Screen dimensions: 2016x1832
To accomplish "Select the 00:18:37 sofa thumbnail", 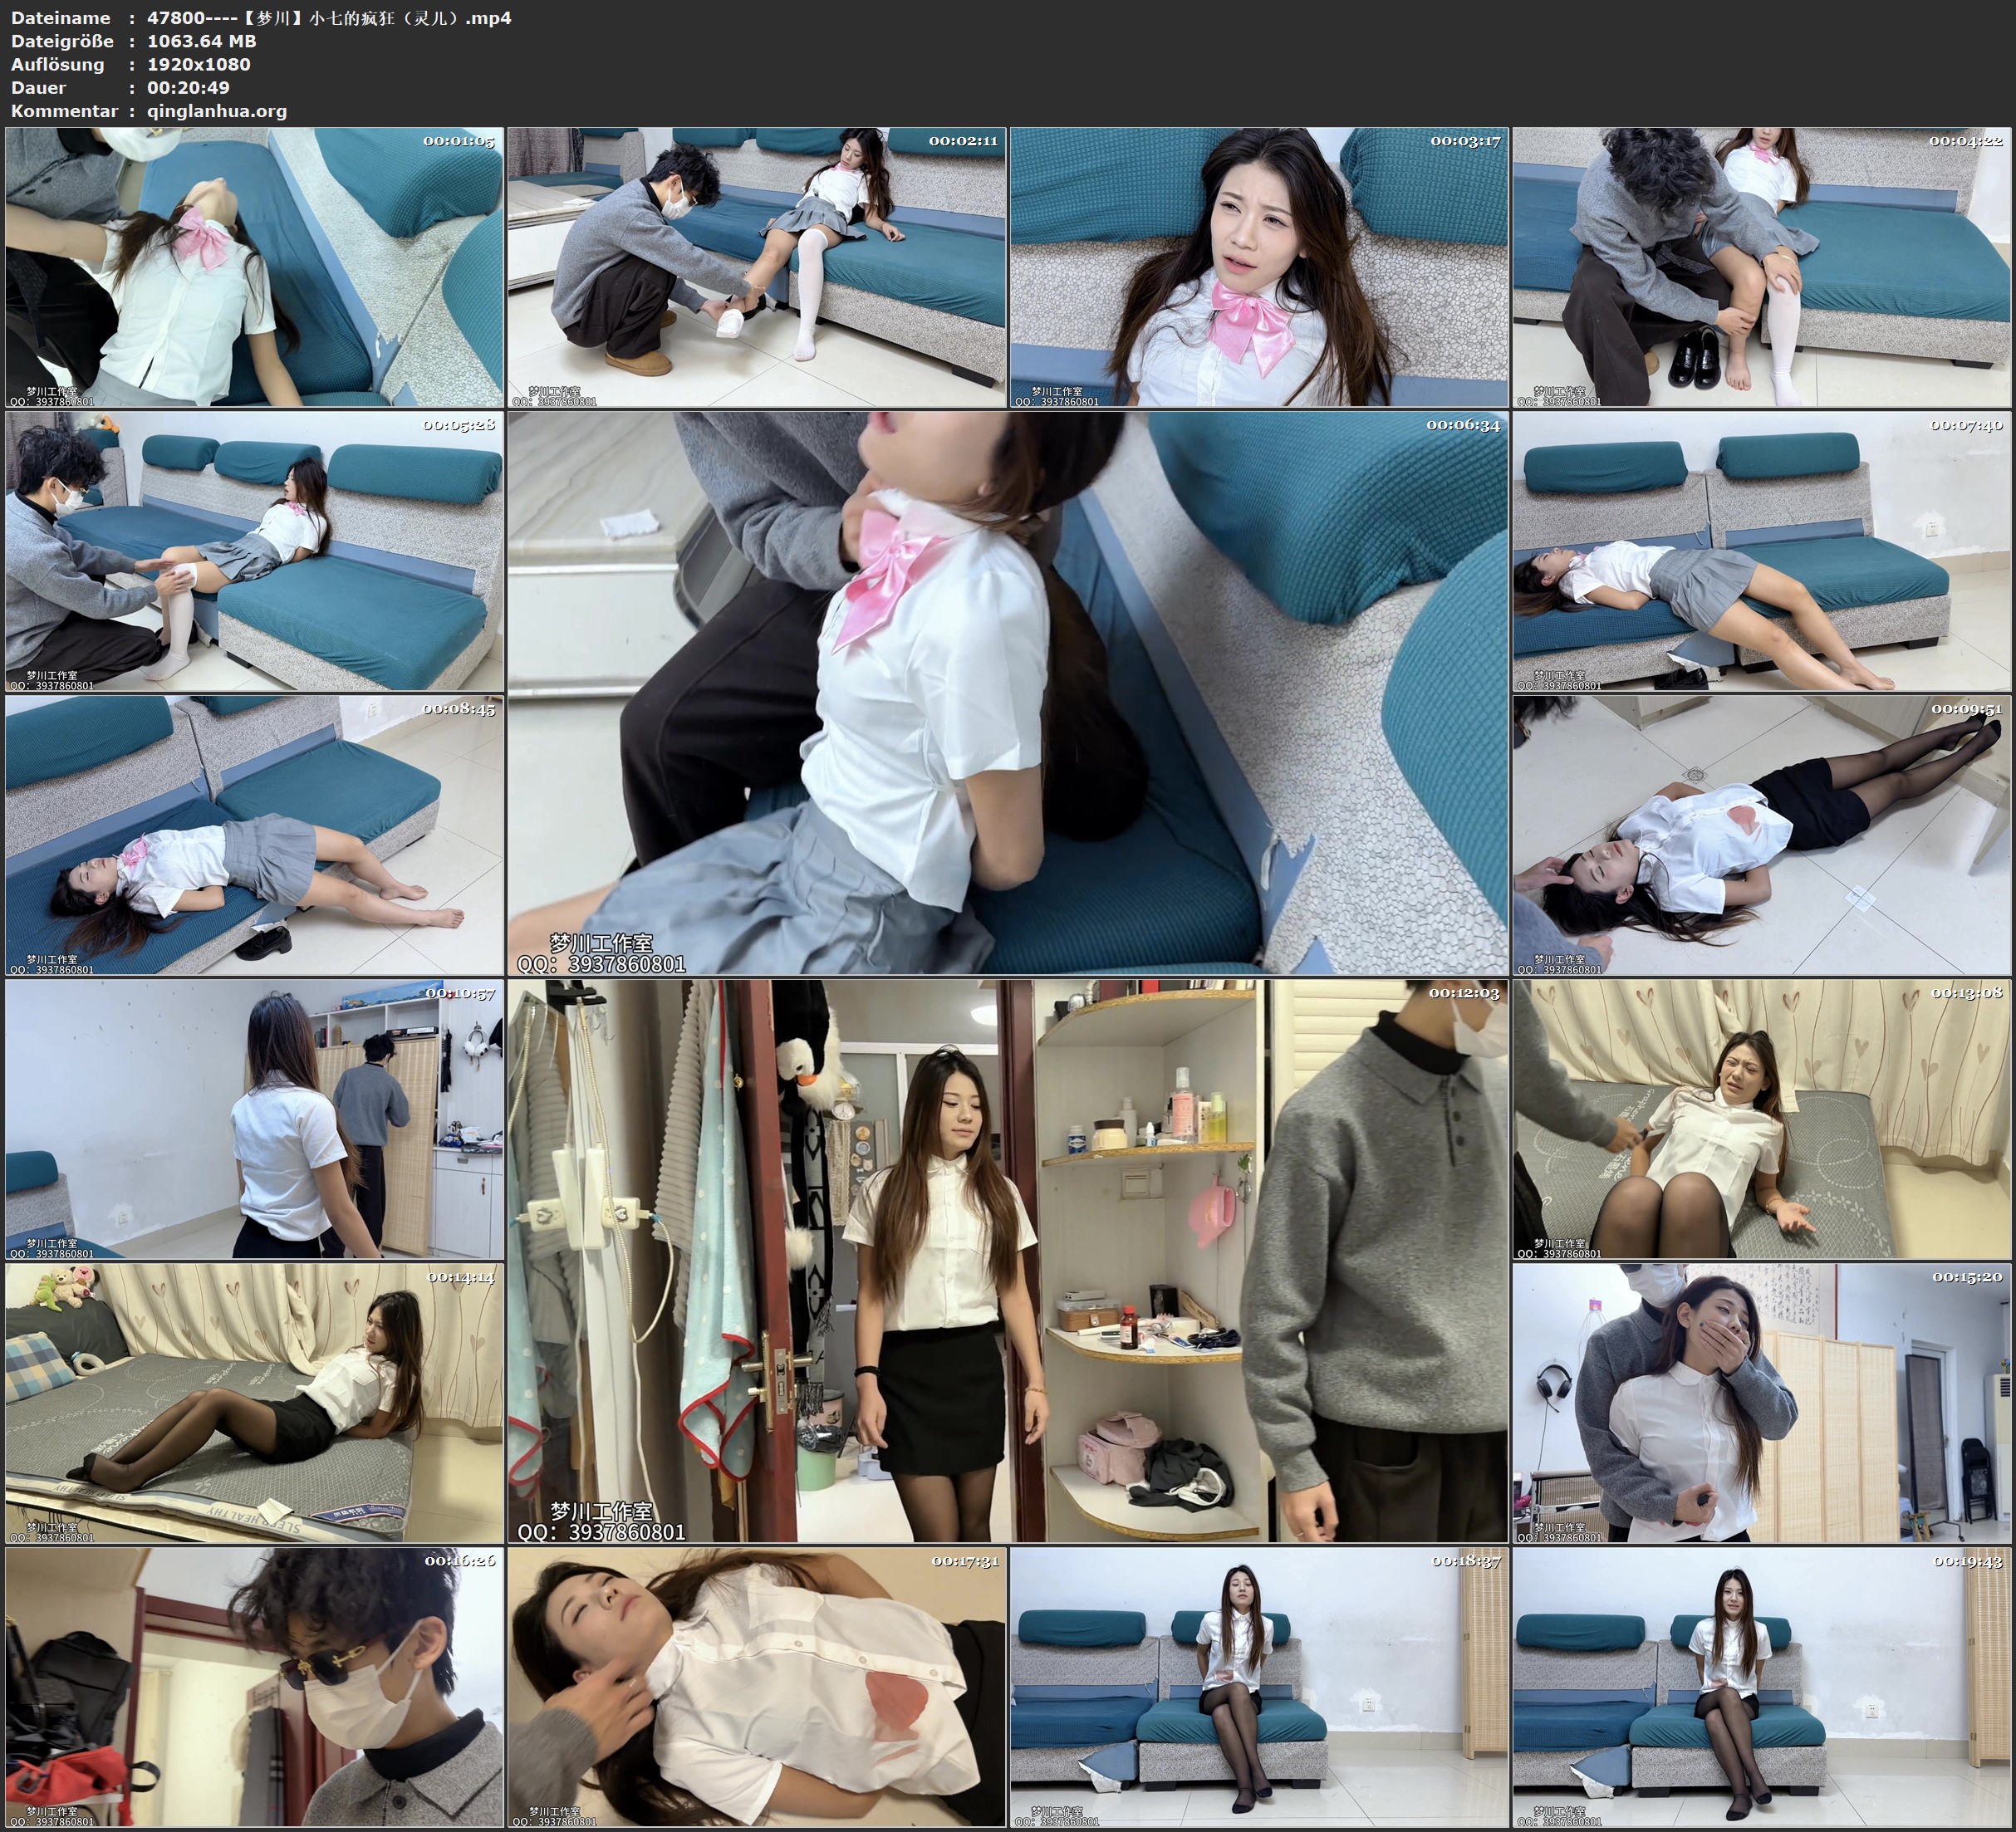I will pos(1258,1687).
